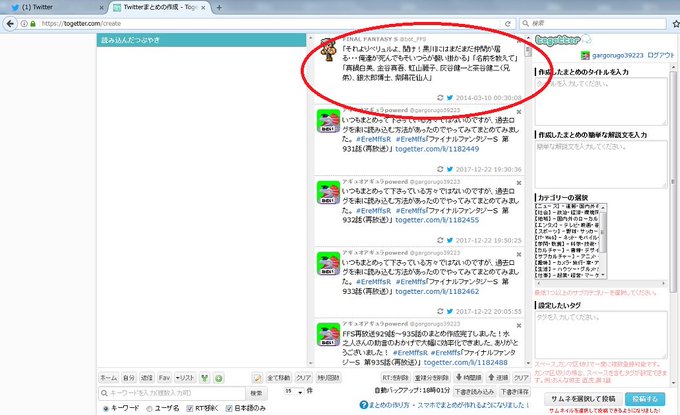Image resolution: width=680 pixels, height=415 pixels.
Task: Click the scrollbar of the tweet list
Action: (x=528, y=199)
